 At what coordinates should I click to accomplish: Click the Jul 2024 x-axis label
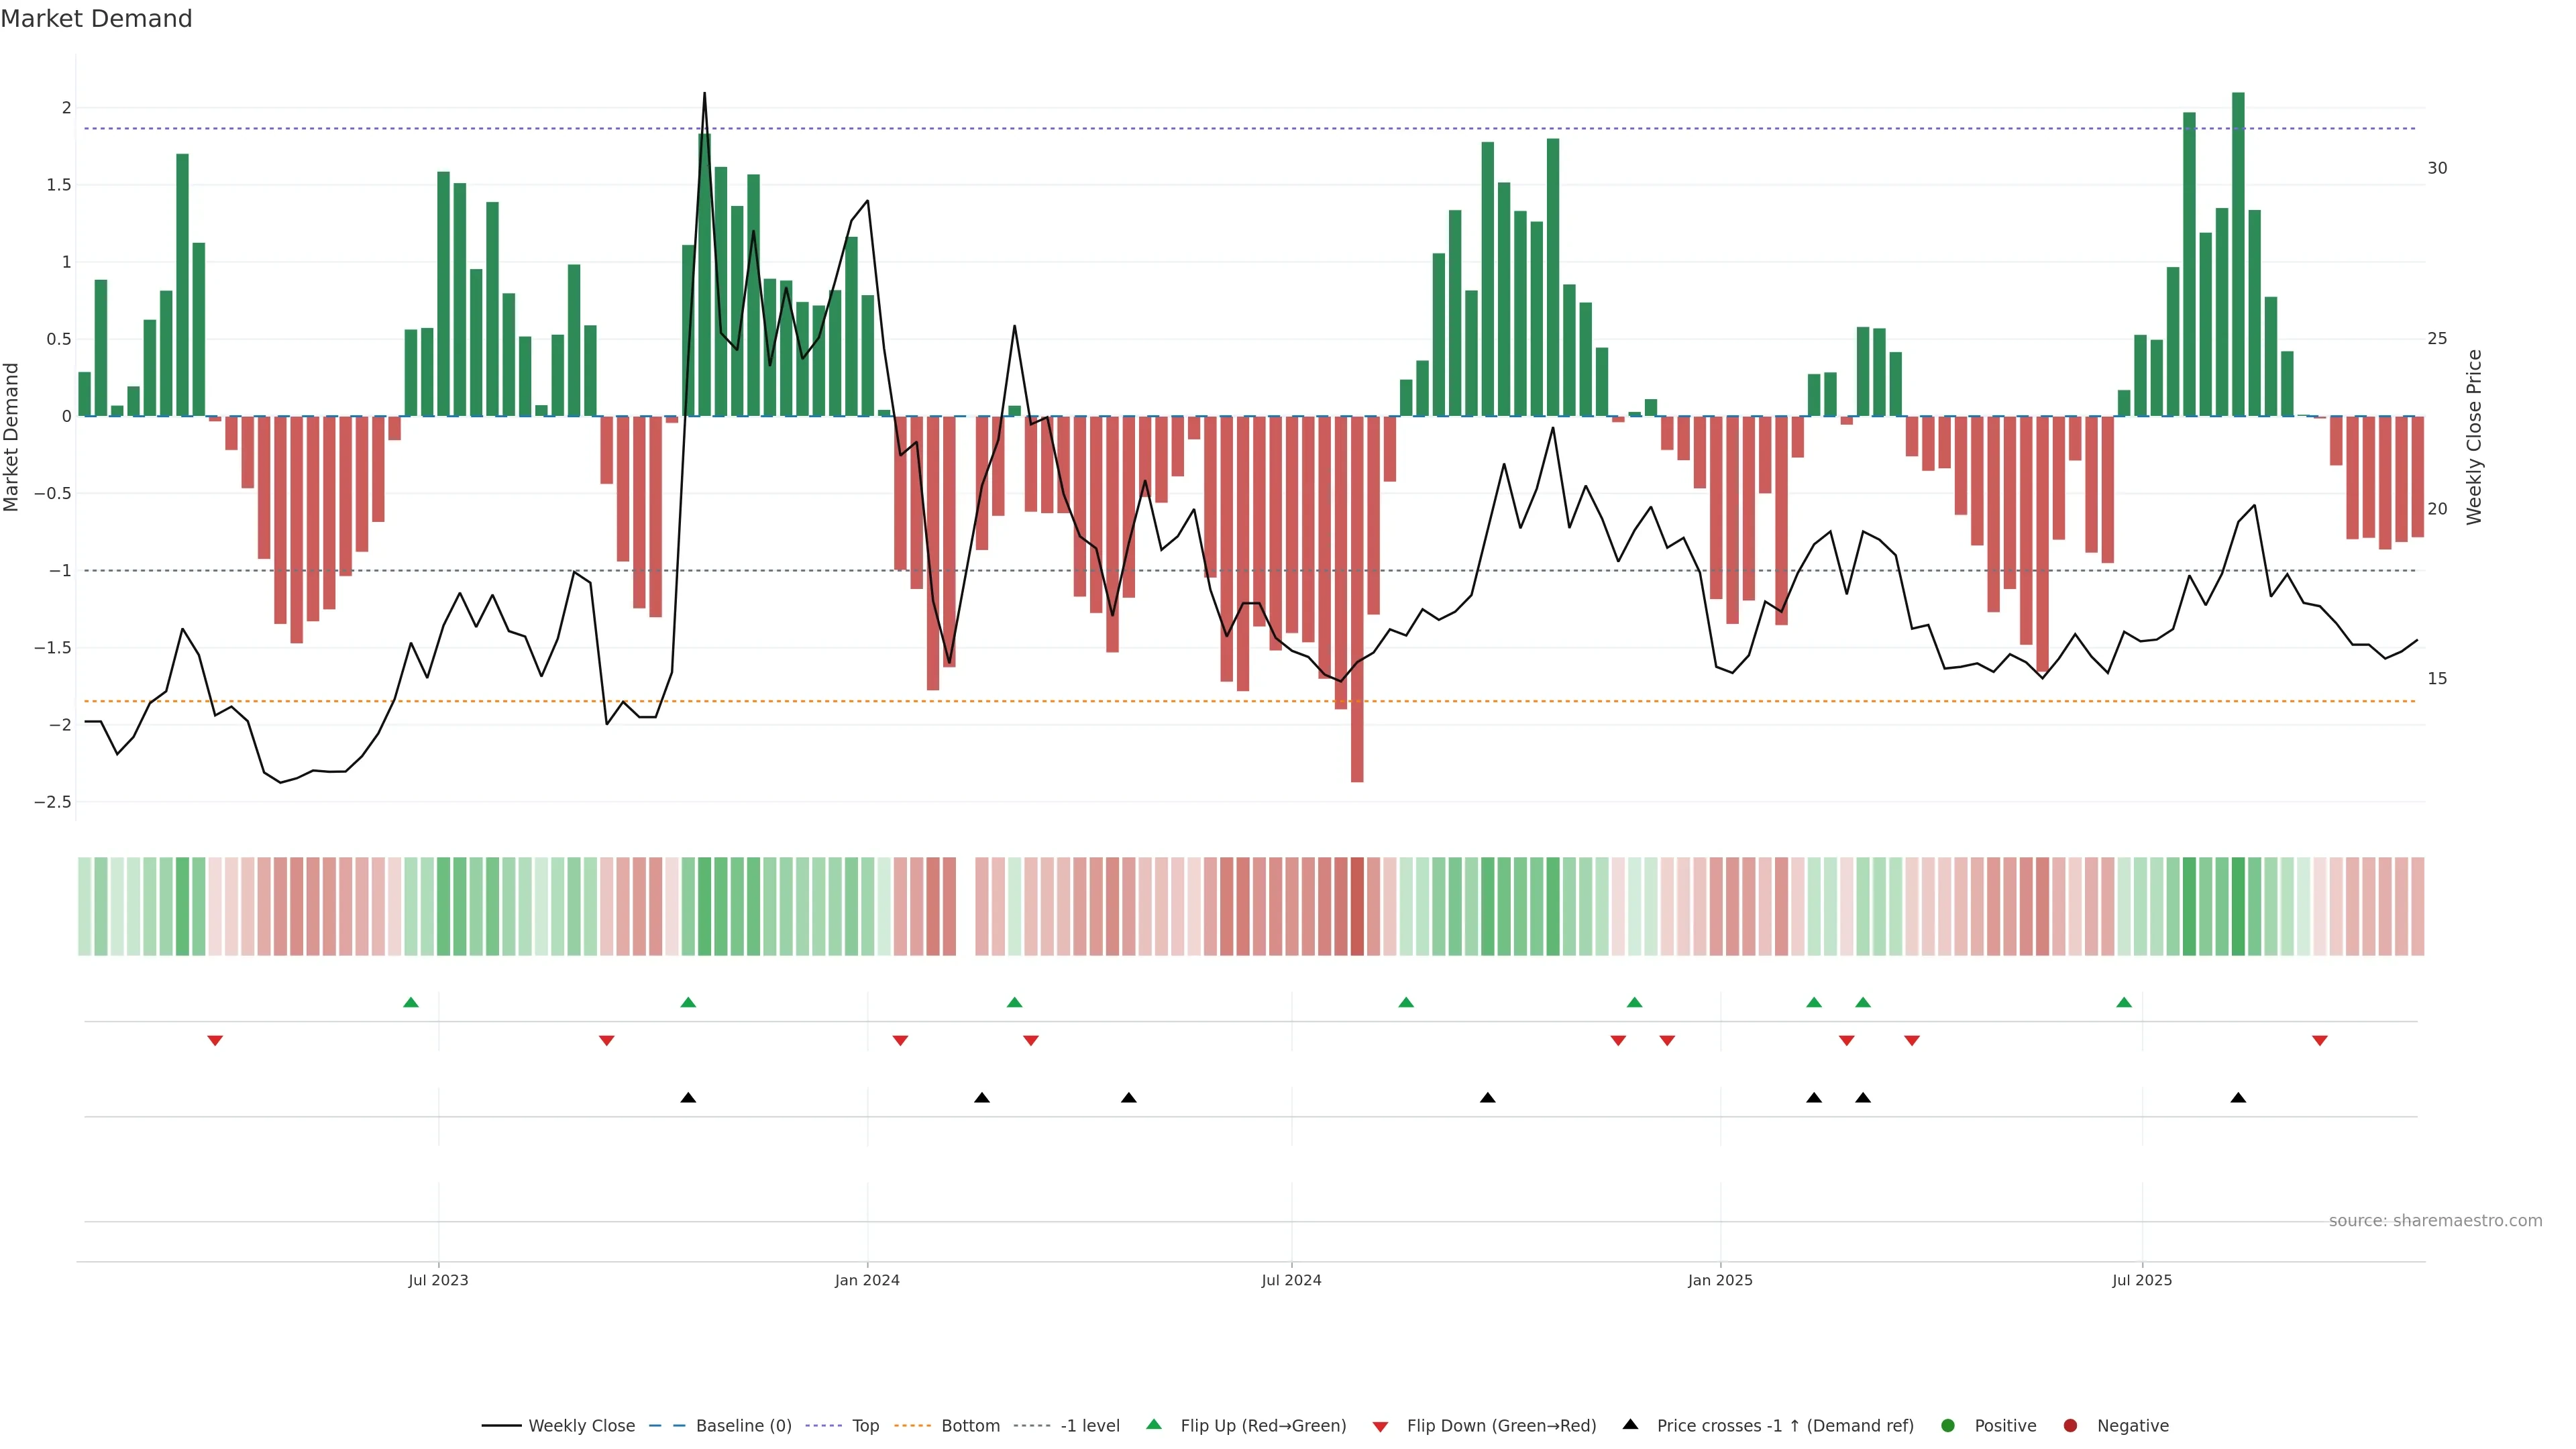[1291, 1280]
